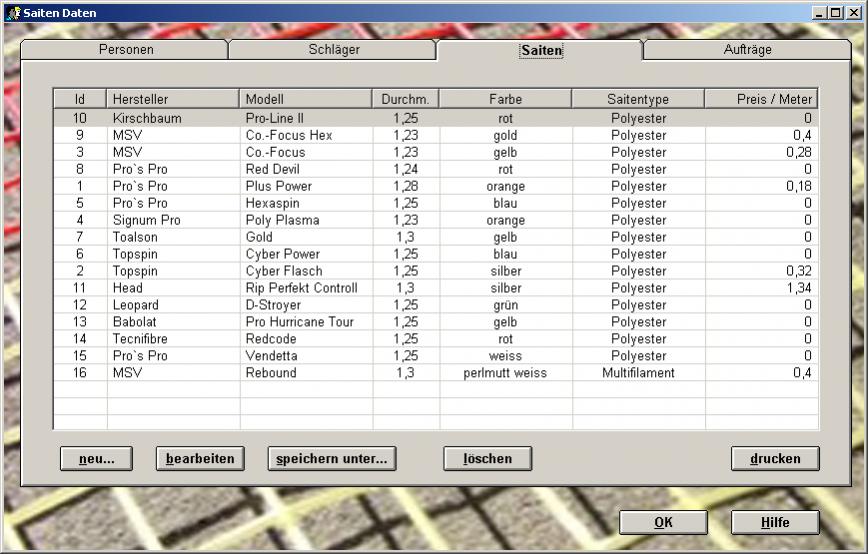Click speichern unter... button

[x=332, y=459]
